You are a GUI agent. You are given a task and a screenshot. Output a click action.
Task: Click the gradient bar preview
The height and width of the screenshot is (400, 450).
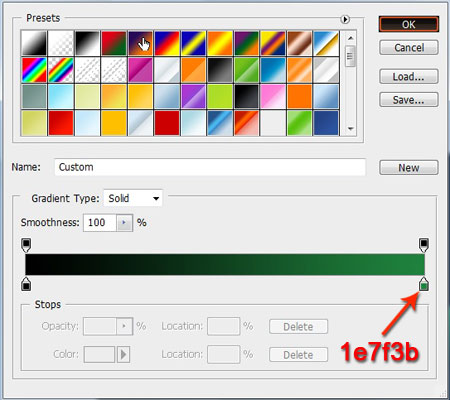tap(225, 264)
